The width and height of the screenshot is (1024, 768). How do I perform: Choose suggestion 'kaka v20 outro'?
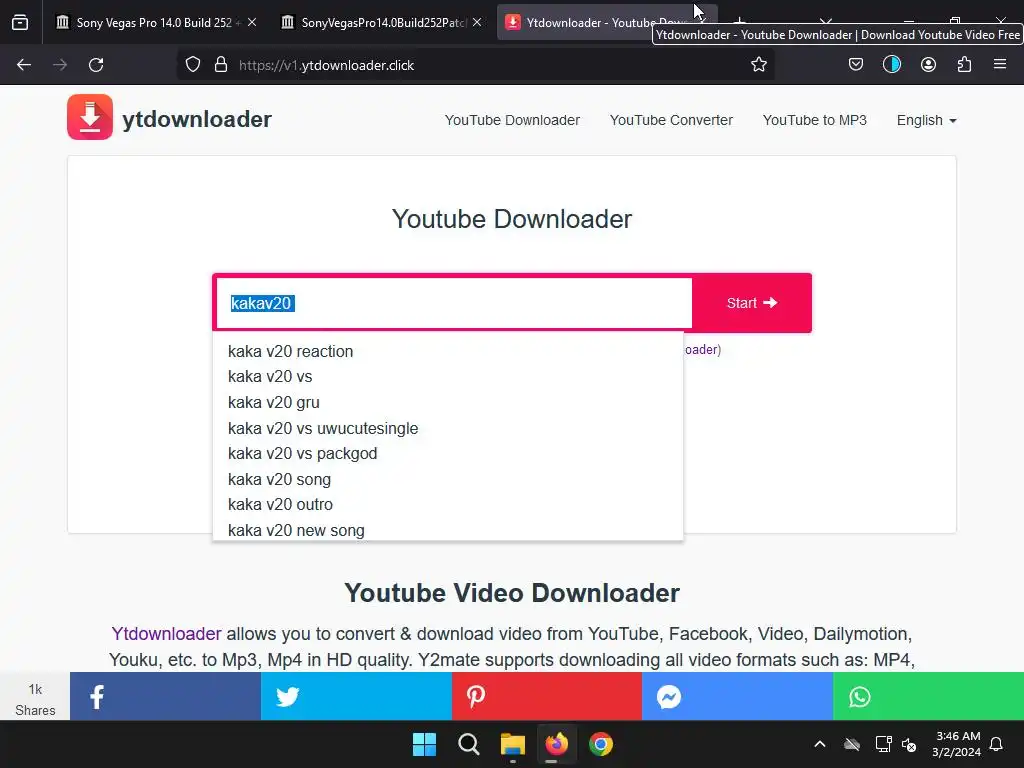[448, 504]
